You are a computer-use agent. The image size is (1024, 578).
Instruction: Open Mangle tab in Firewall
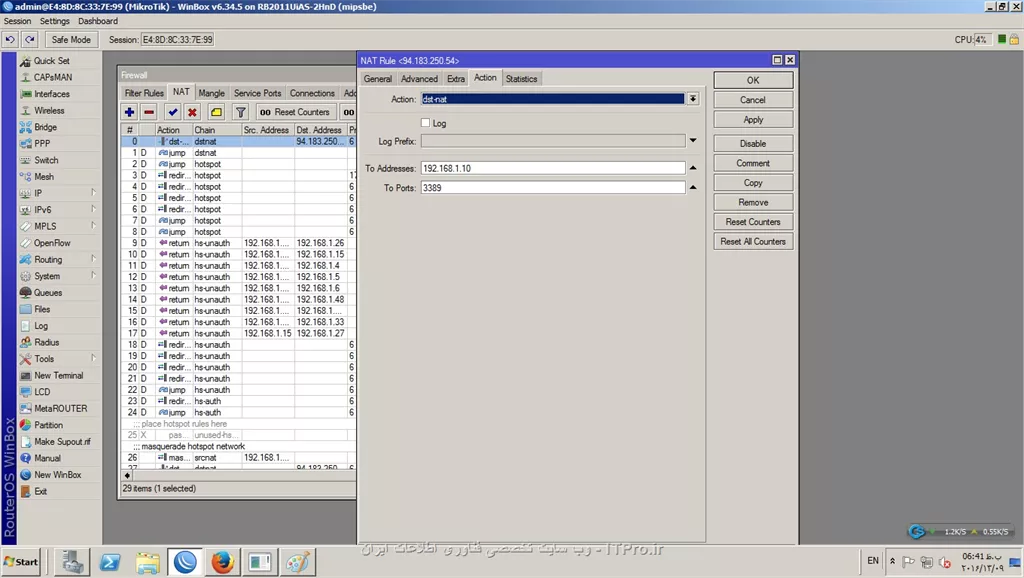point(212,93)
